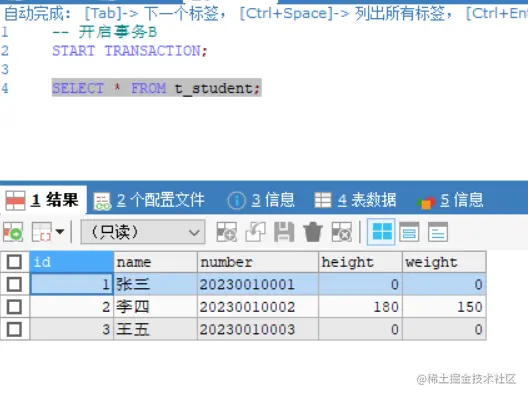Screen dimensions: 528x397
Task: Open the 只读 mode dropdown
Action: point(143,232)
